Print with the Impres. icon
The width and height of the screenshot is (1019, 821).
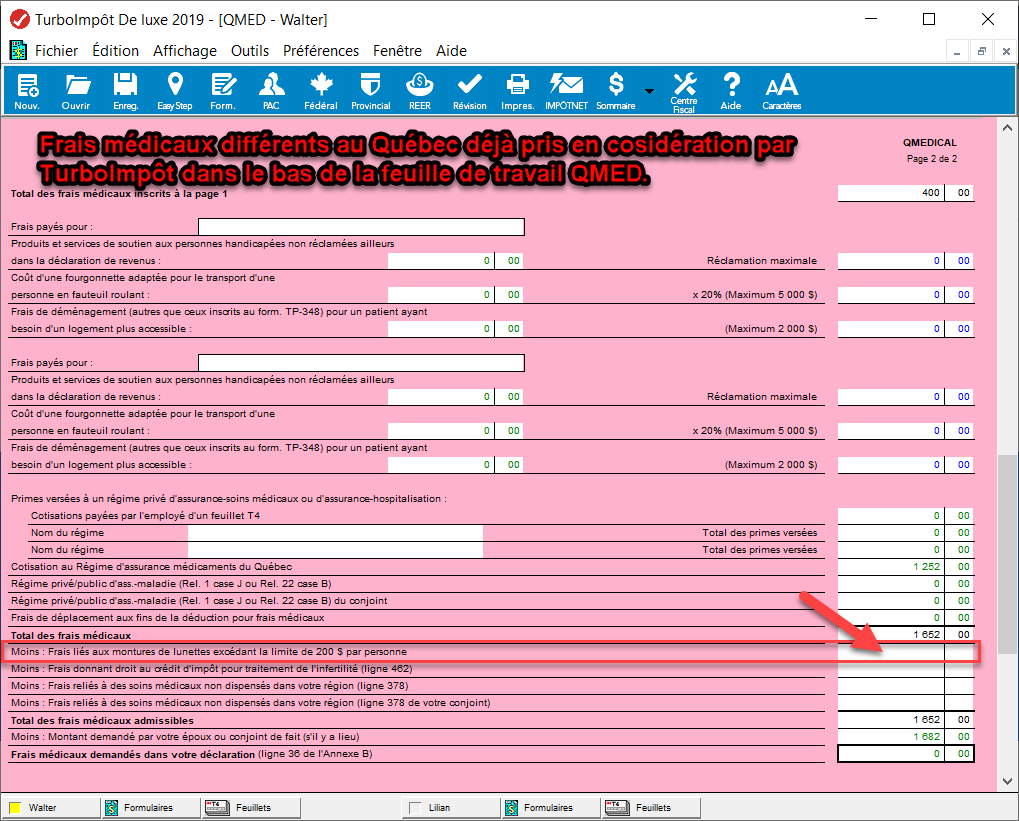click(x=517, y=91)
